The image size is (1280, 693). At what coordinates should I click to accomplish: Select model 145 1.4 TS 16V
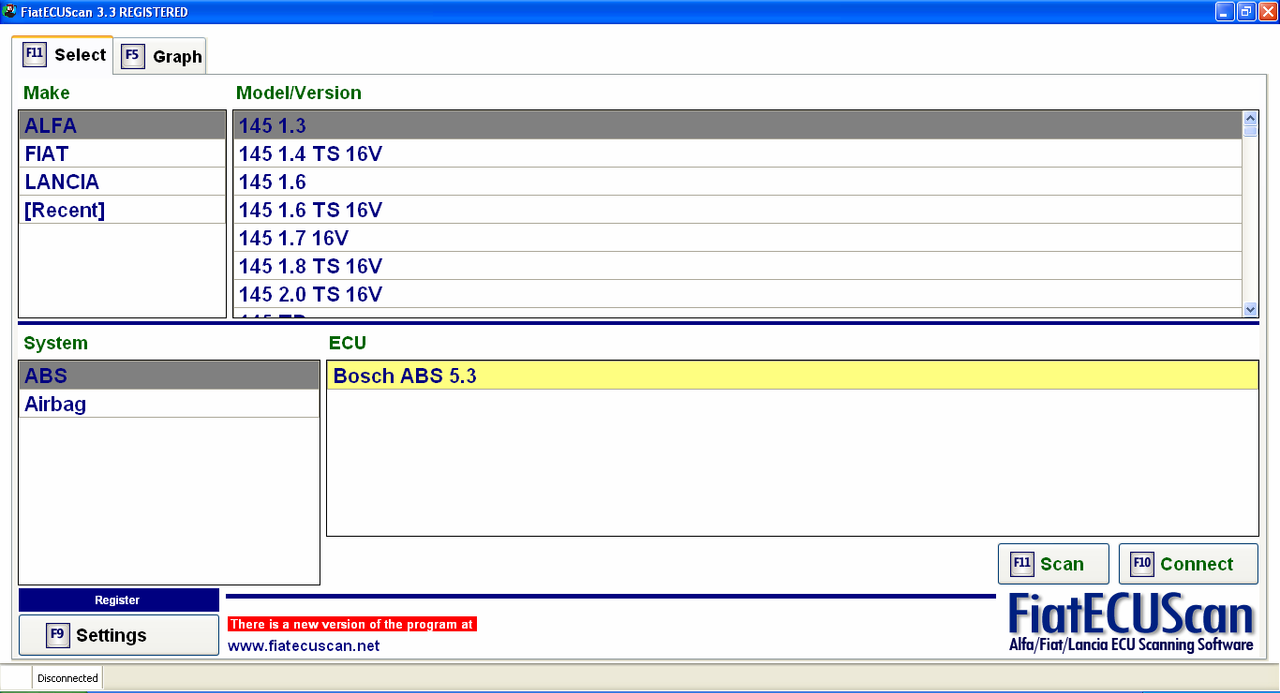pyautogui.click(x=738, y=153)
